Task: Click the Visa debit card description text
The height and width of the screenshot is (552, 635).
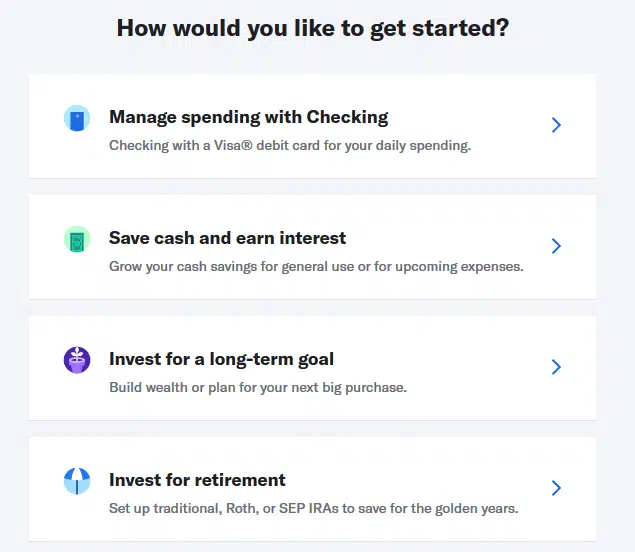Action: point(289,146)
